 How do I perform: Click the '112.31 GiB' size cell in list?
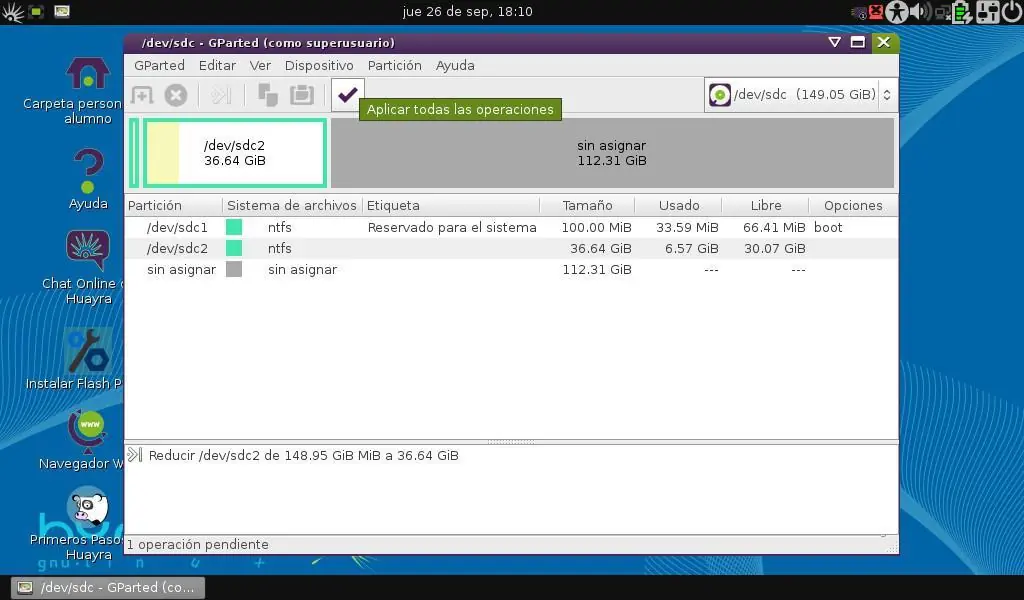coord(597,270)
